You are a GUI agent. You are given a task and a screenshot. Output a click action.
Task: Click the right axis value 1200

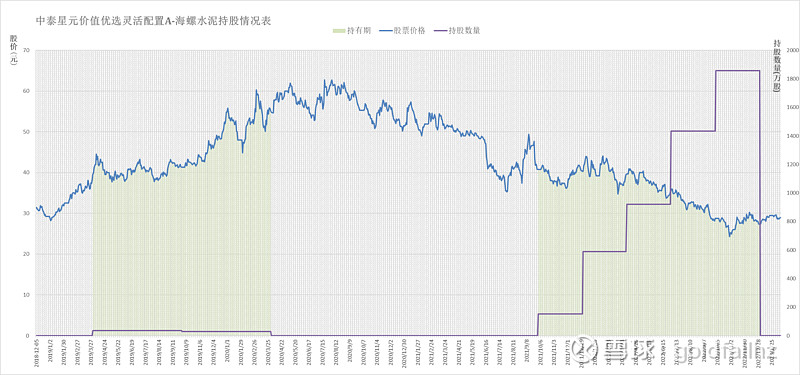click(792, 165)
